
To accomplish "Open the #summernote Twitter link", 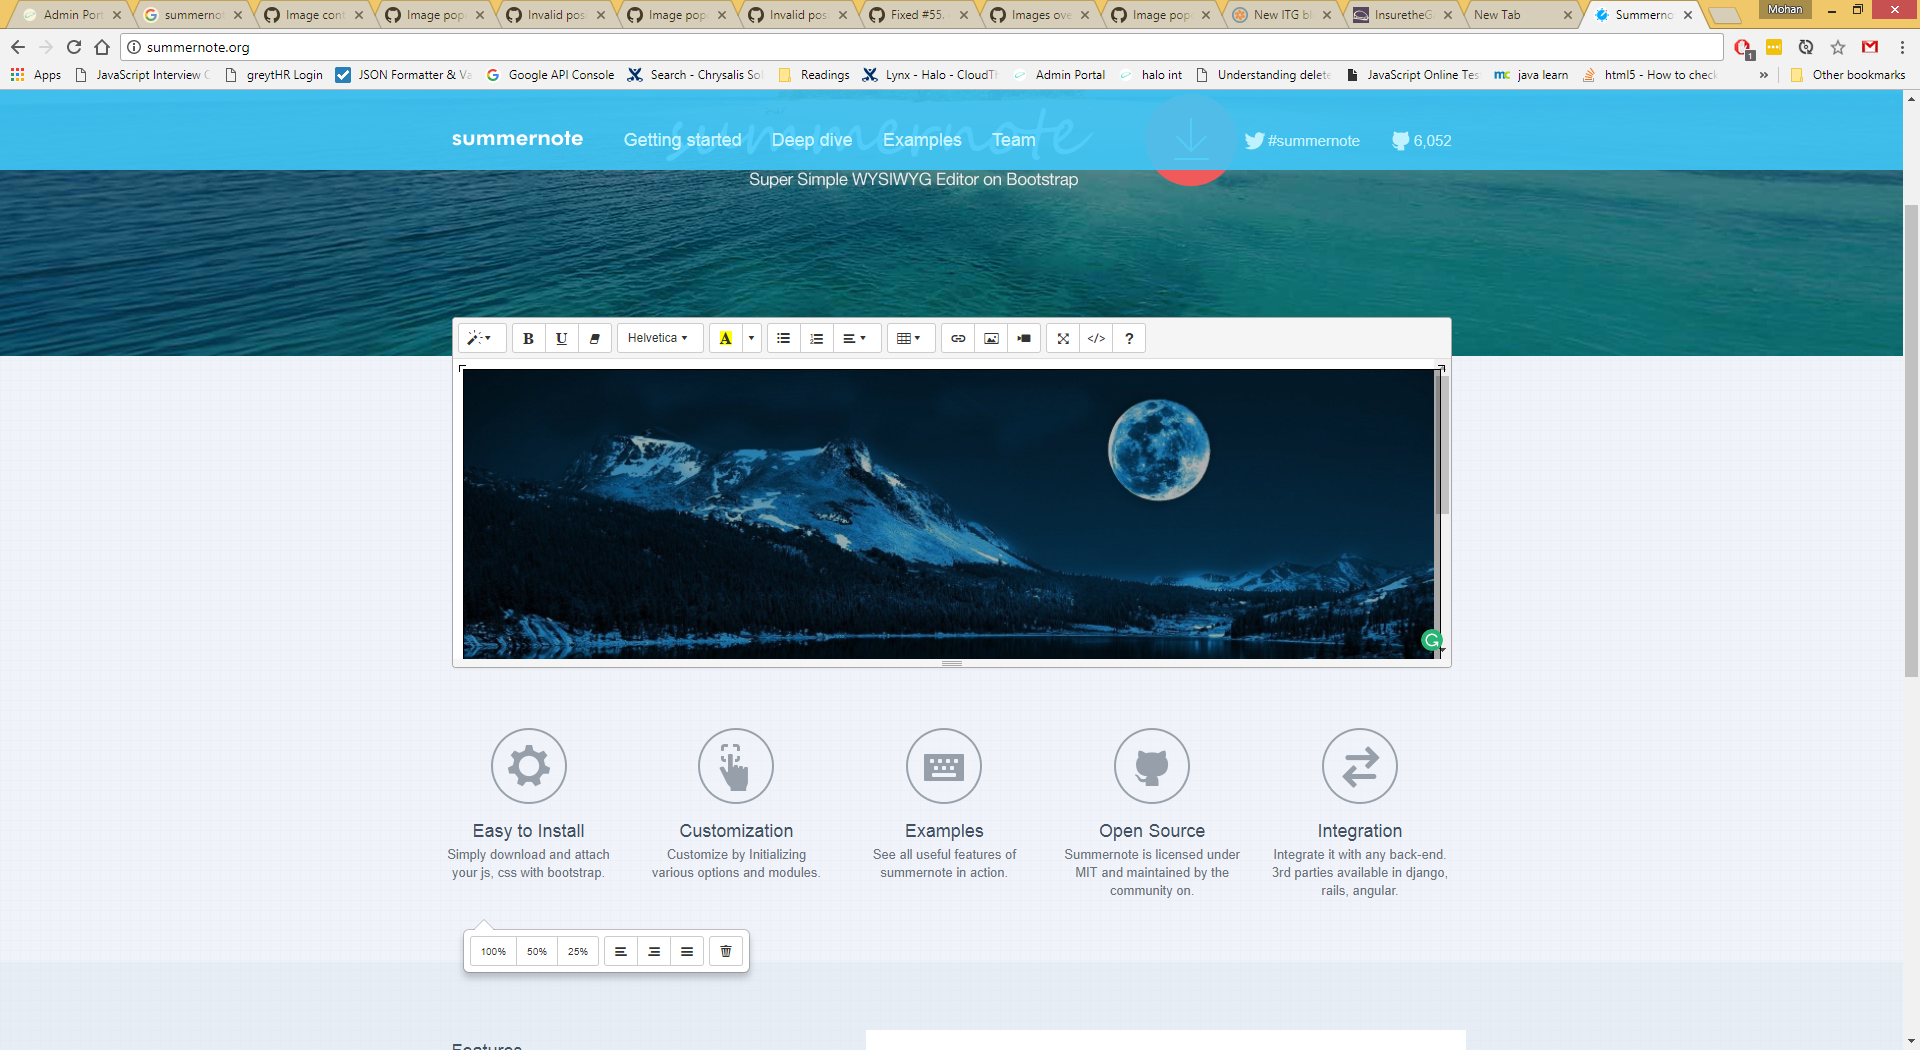I will [x=1302, y=141].
